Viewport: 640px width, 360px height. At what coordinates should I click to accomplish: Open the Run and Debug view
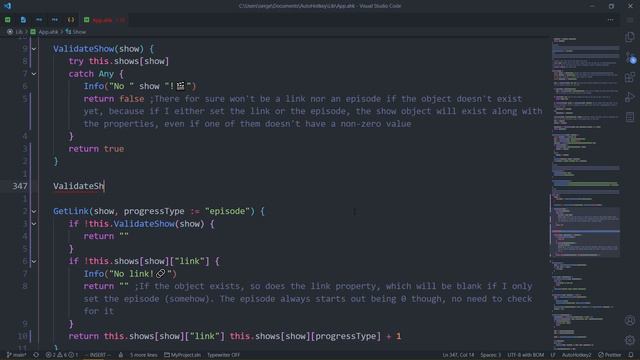pos(630,97)
